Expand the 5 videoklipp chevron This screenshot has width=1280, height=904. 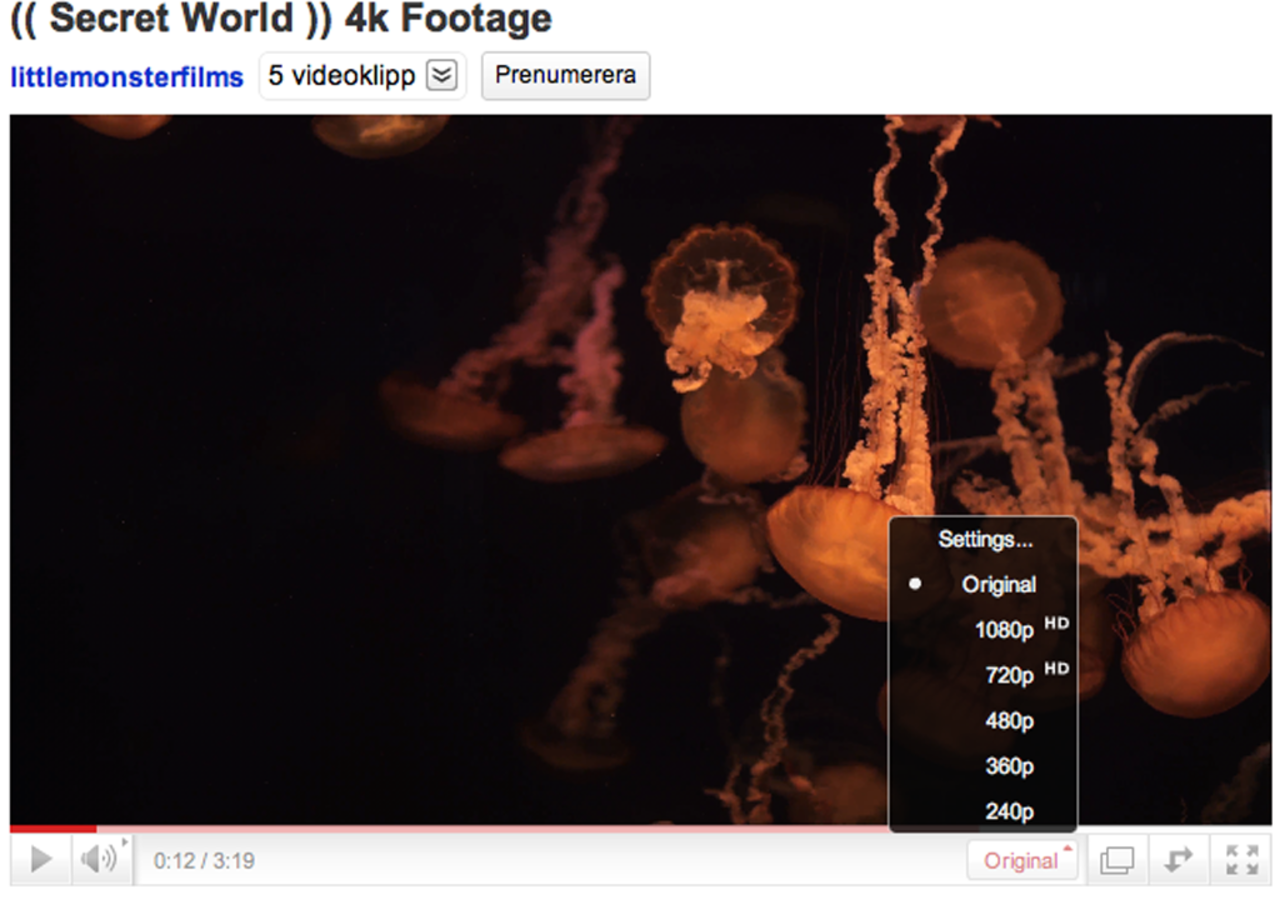click(440, 75)
